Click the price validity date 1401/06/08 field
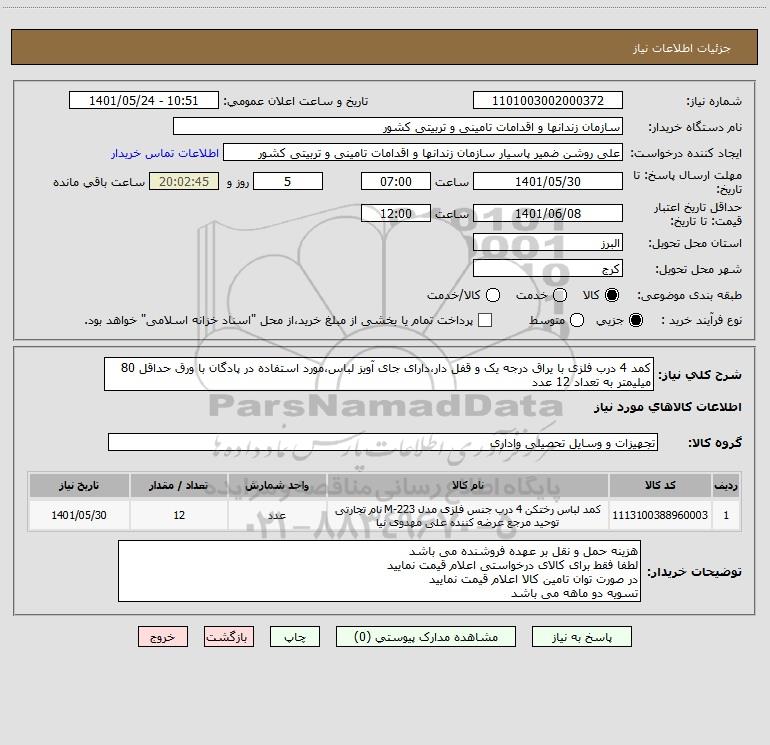This screenshot has height=745, width=770. point(548,213)
